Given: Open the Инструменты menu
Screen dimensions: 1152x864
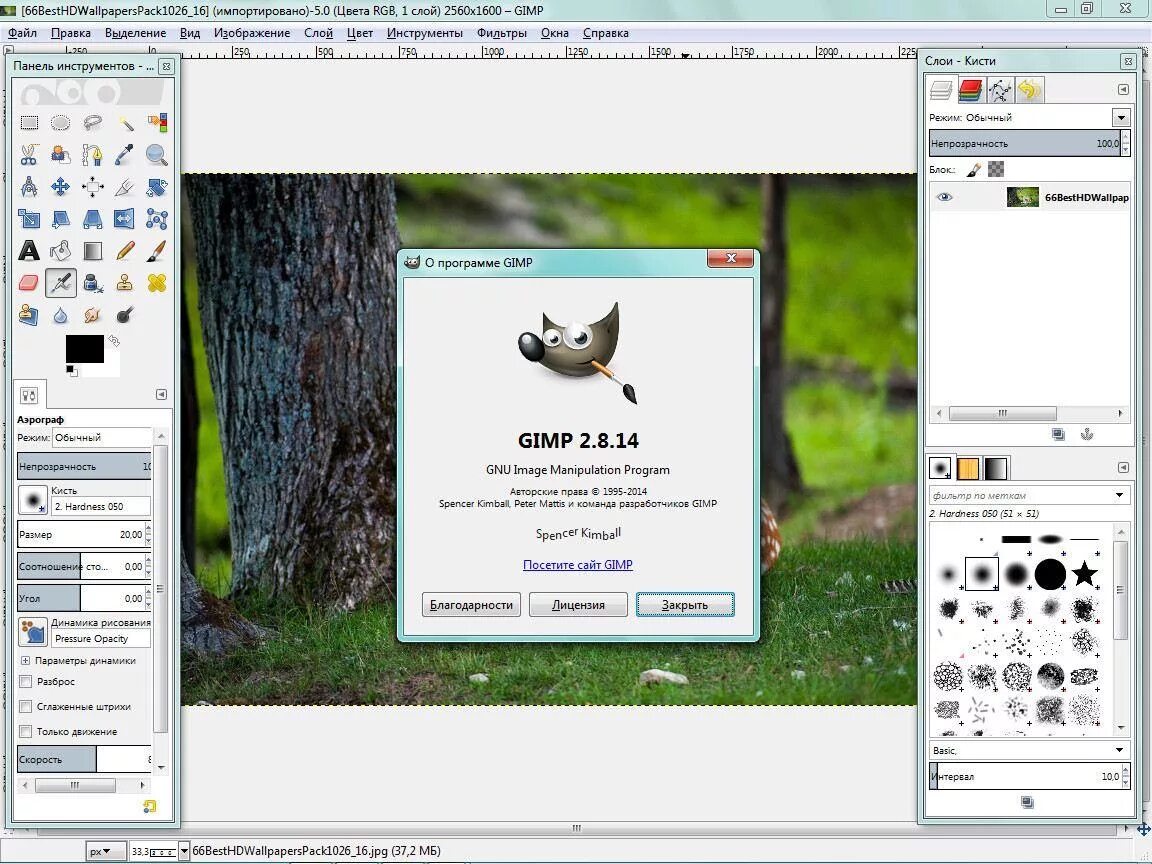Looking at the screenshot, I should point(425,33).
